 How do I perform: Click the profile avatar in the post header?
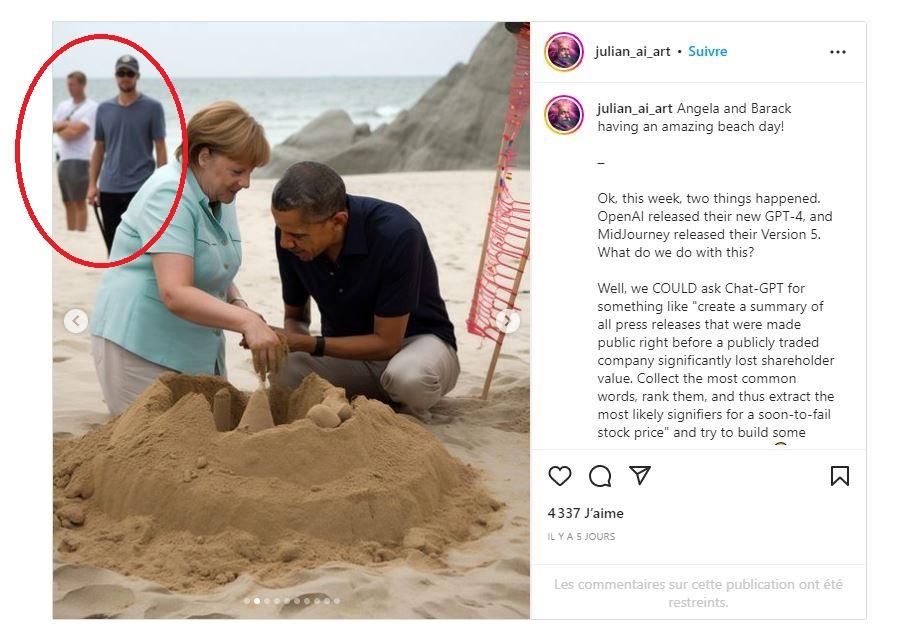564,52
